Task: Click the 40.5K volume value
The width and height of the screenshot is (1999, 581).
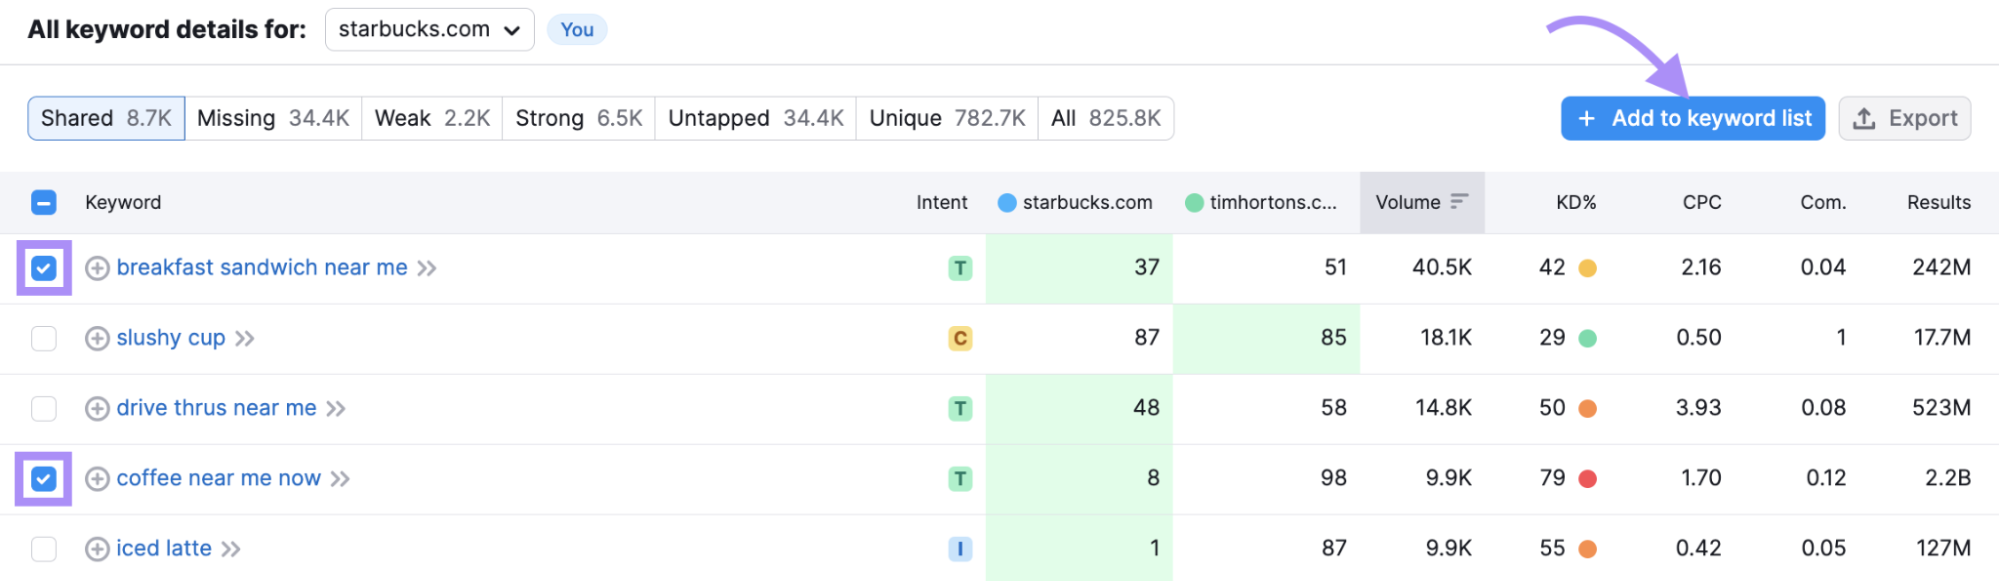Action: pos(1442,267)
